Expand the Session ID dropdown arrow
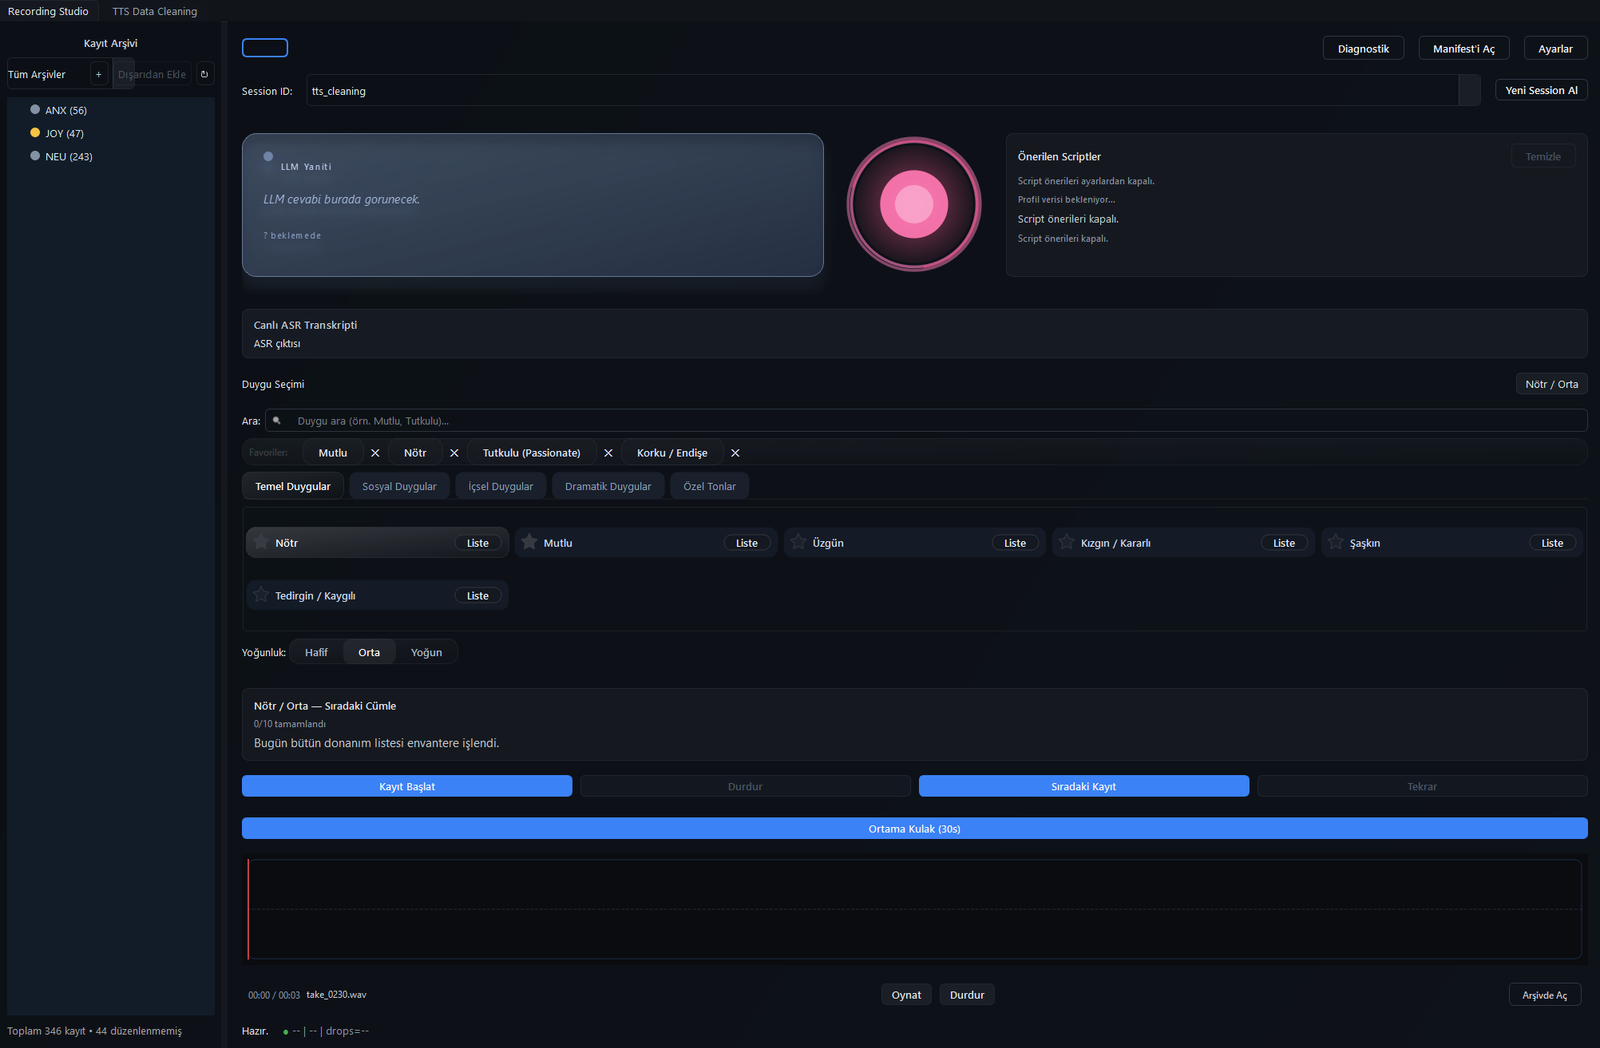Viewport: 1600px width, 1048px height. coord(1468,90)
